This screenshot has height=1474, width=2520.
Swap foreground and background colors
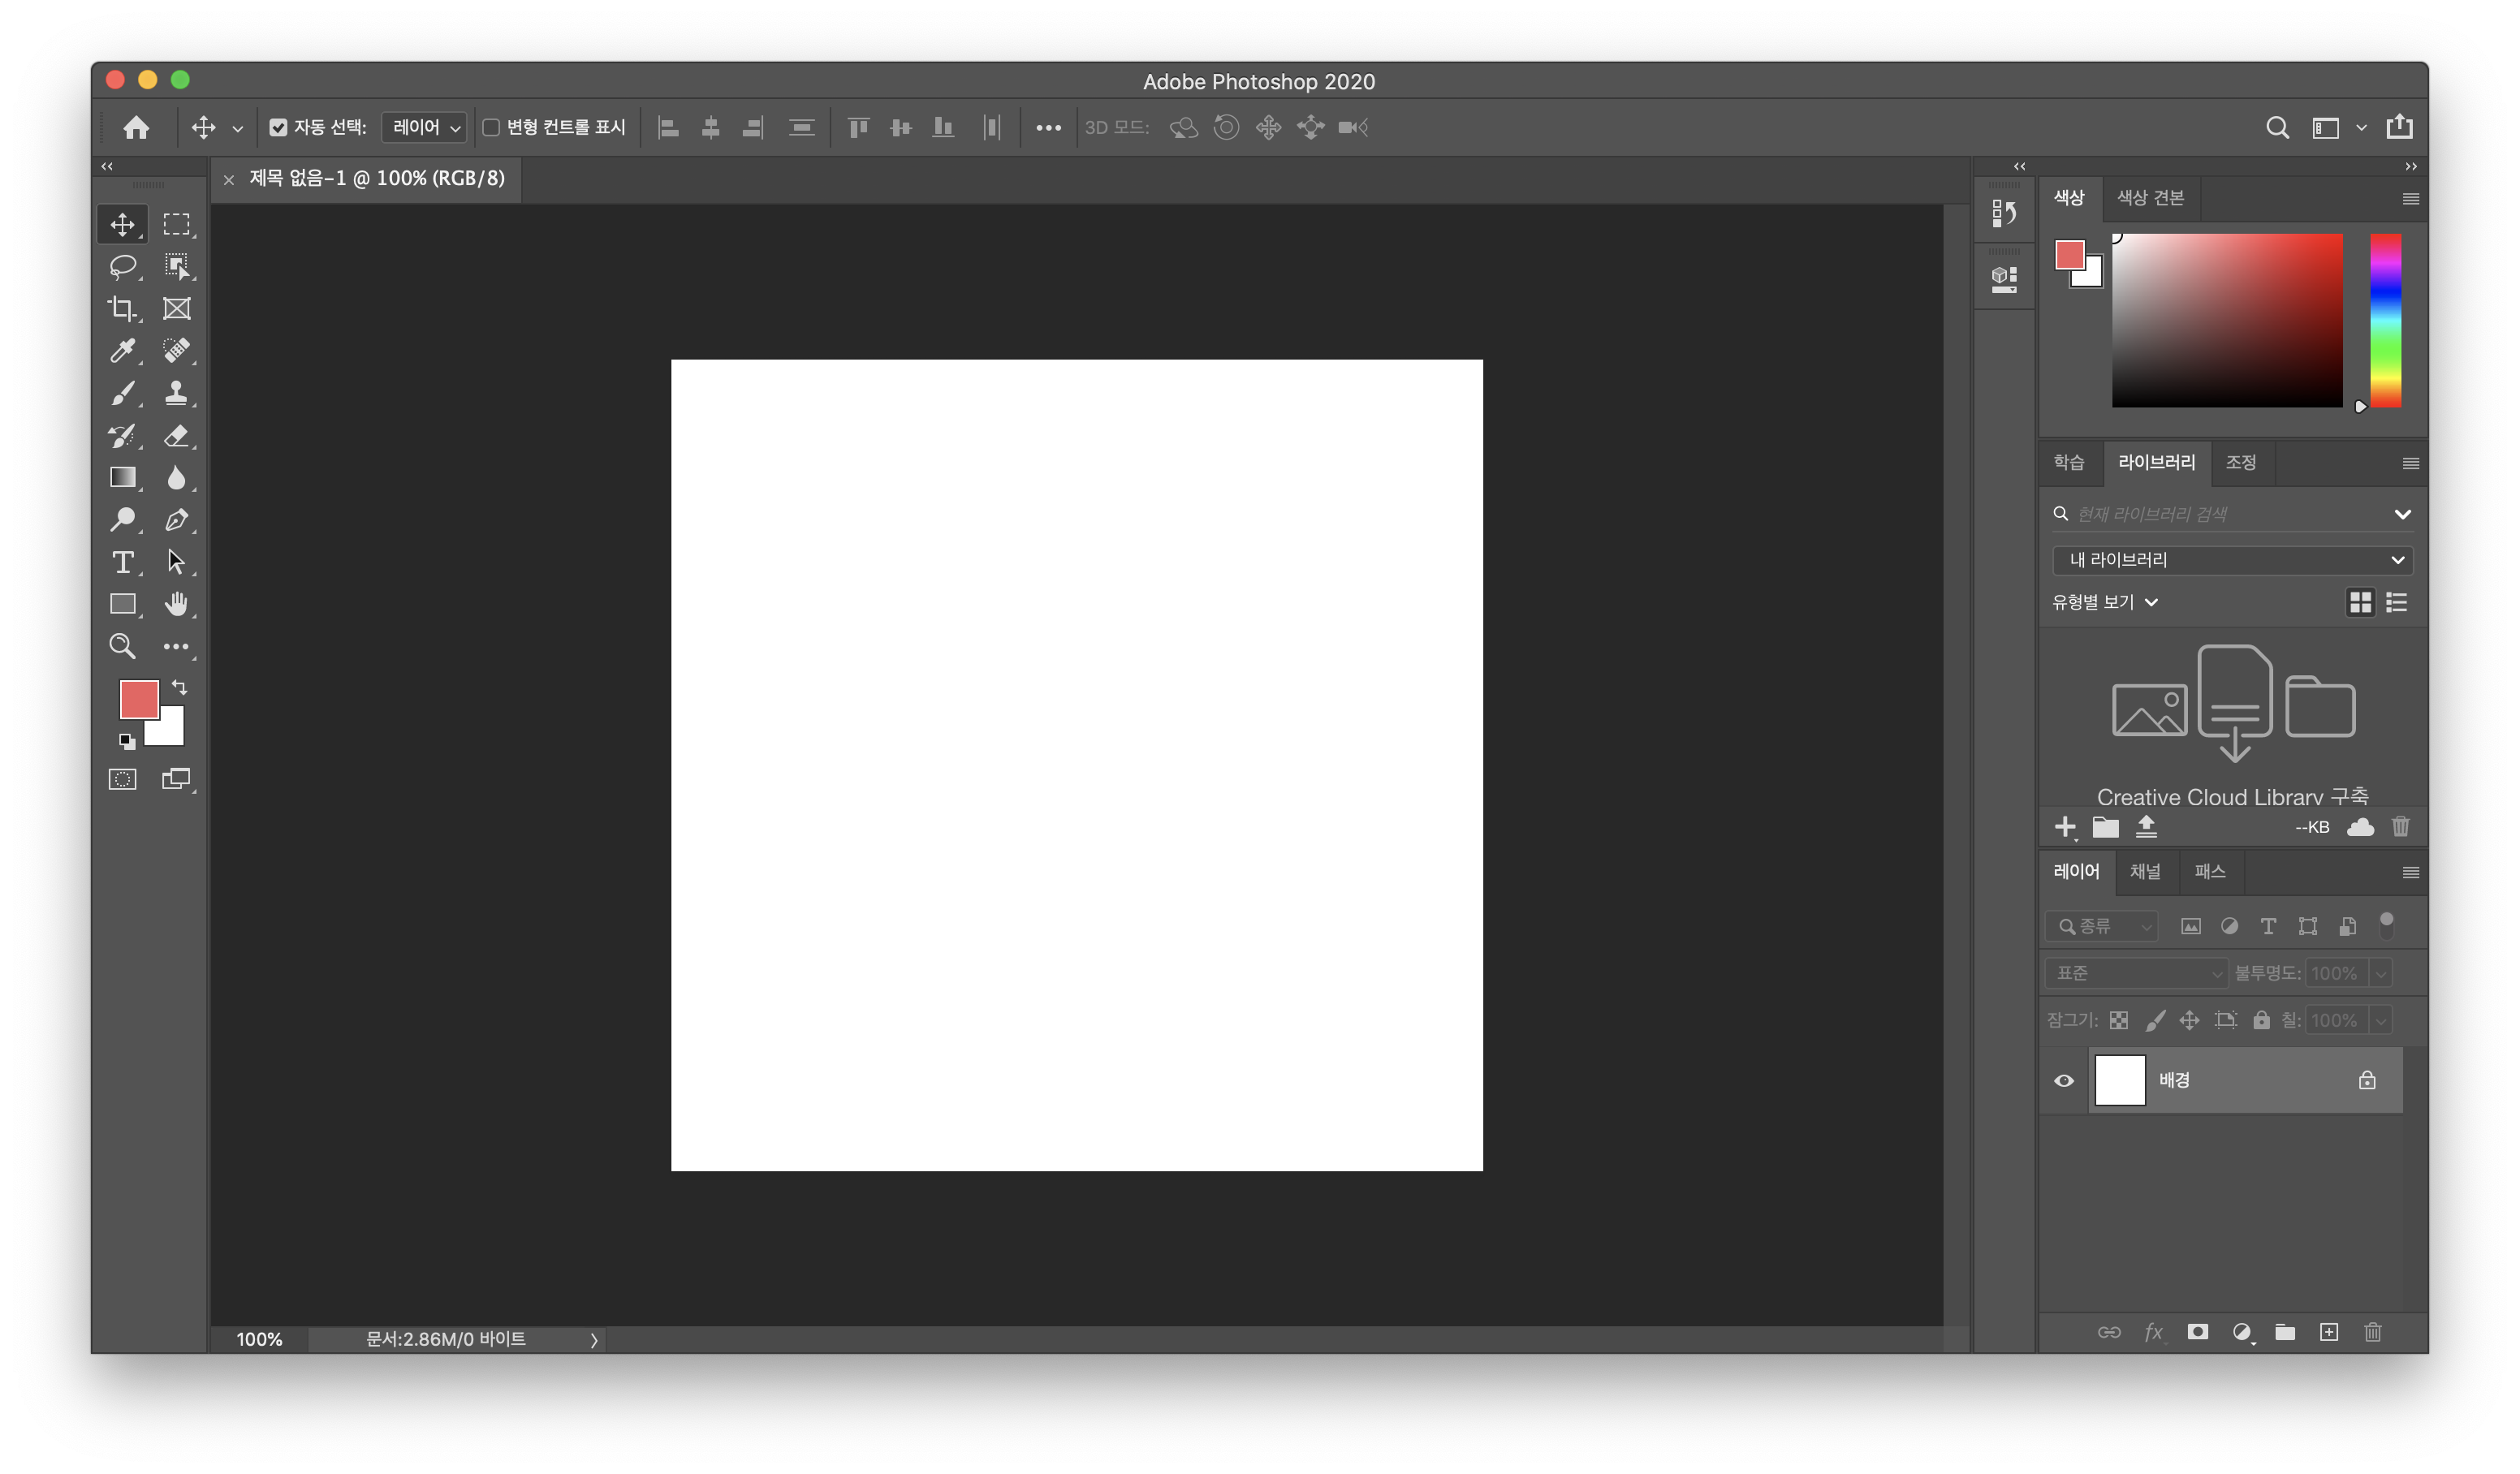(x=179, y=687)
